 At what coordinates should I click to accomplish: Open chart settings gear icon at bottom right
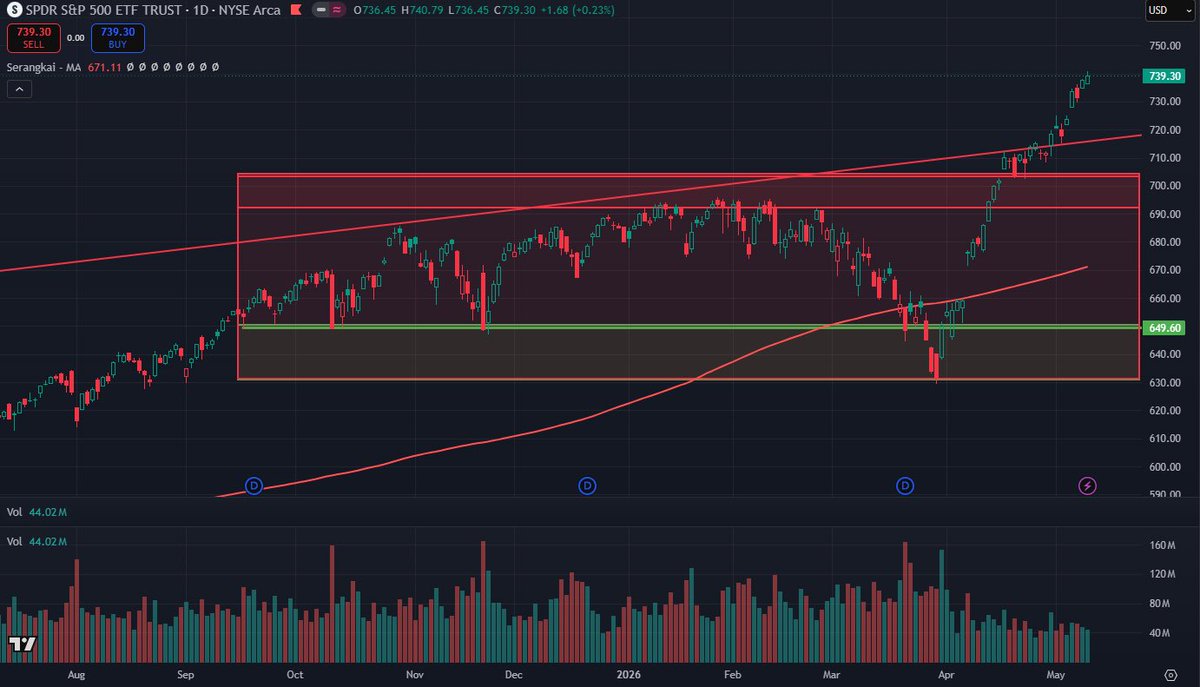(x=1169, y=674)
